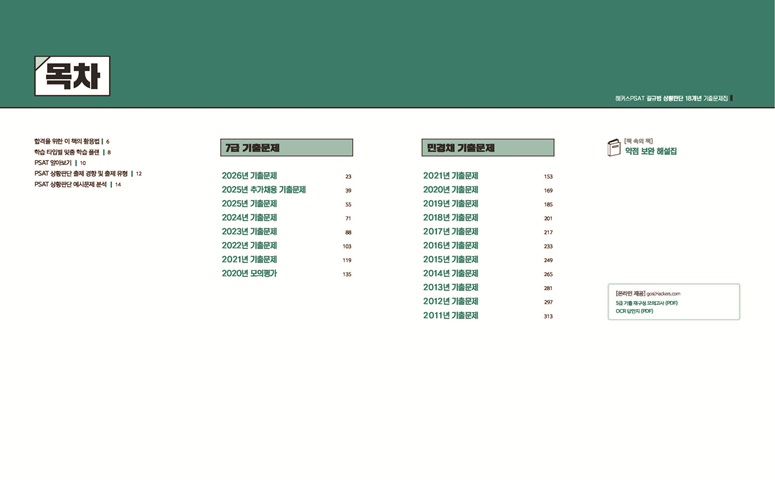Click page number 297 beside 2012년
Screen dimensions: 775x480
tap(548, 302)
